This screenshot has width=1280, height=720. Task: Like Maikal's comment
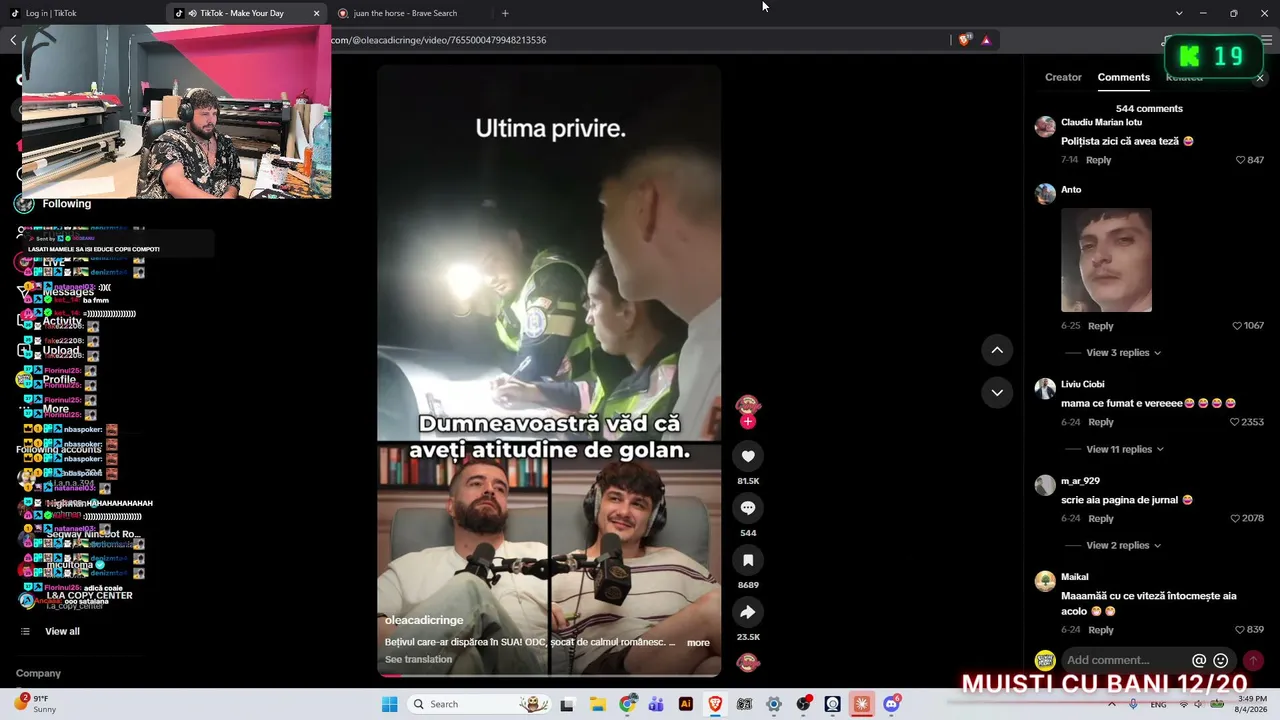click(1240, 630)
